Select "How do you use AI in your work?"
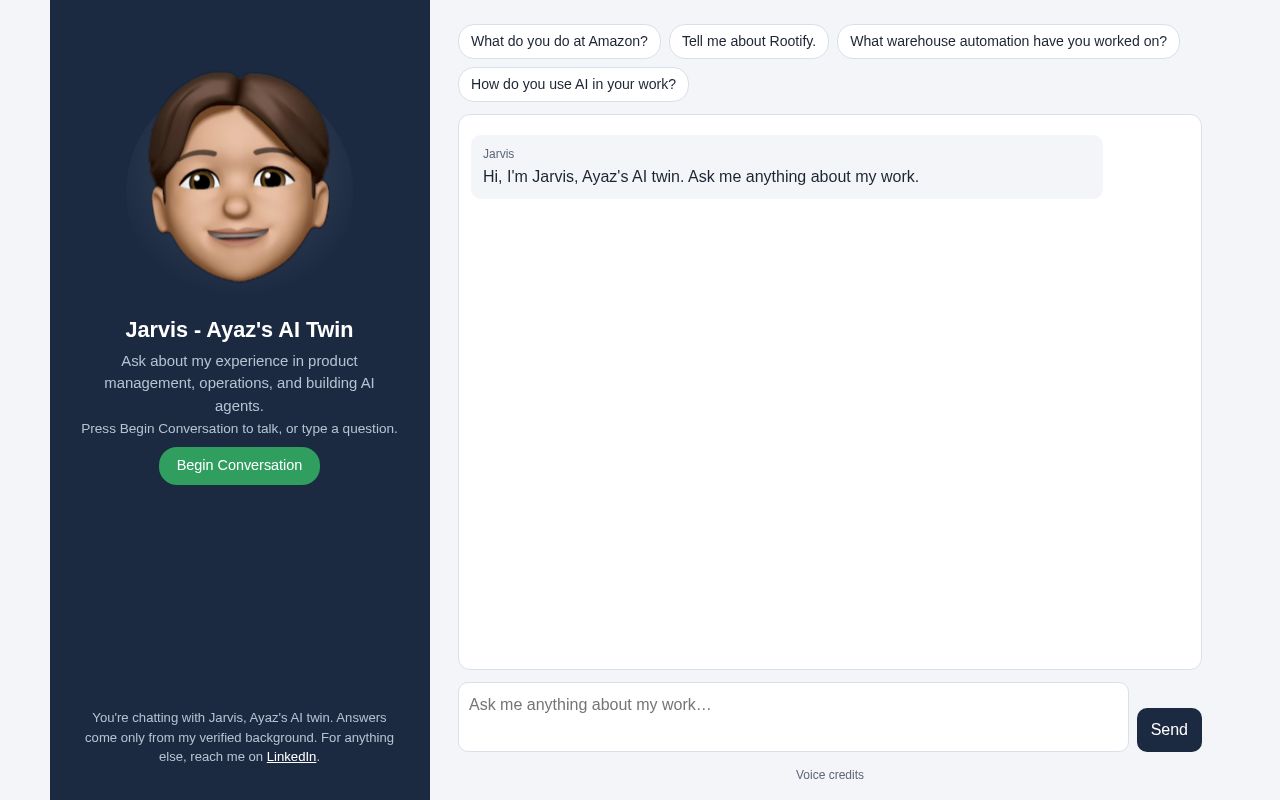 click(573, 85)
